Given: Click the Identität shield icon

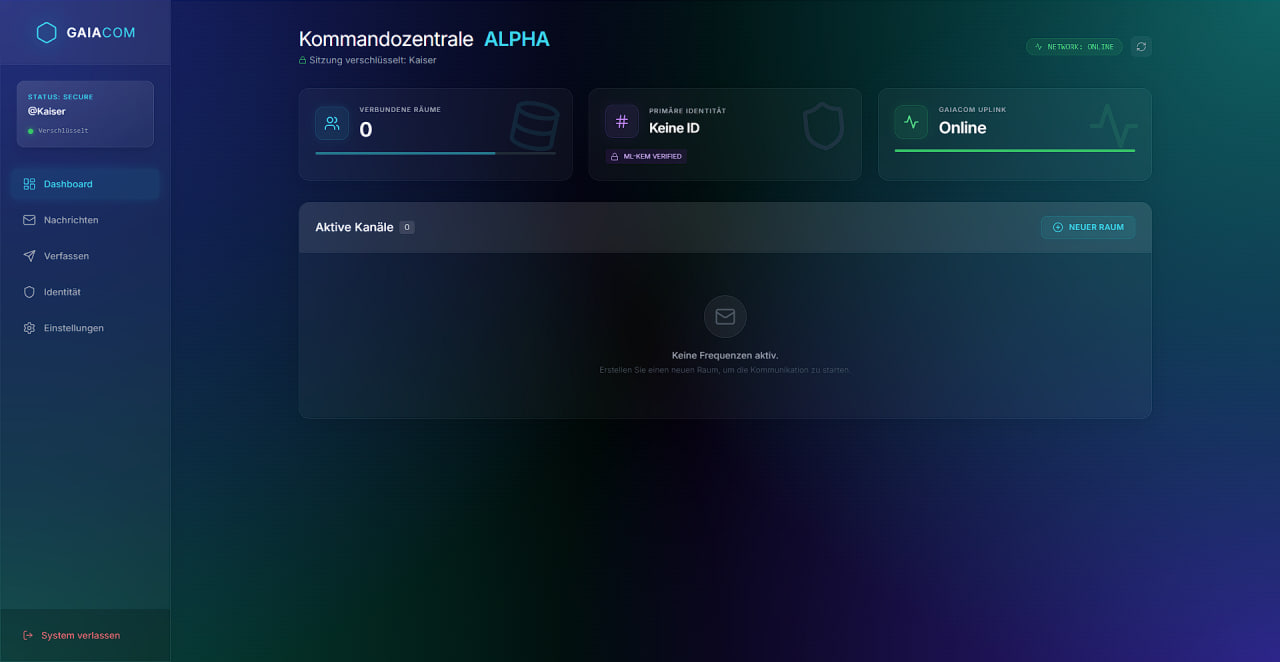Looking at the screenshot, I should [31, 291].
